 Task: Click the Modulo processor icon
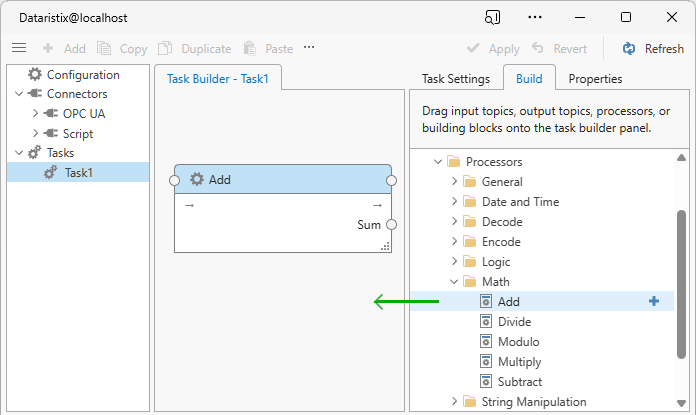point(486,342)
